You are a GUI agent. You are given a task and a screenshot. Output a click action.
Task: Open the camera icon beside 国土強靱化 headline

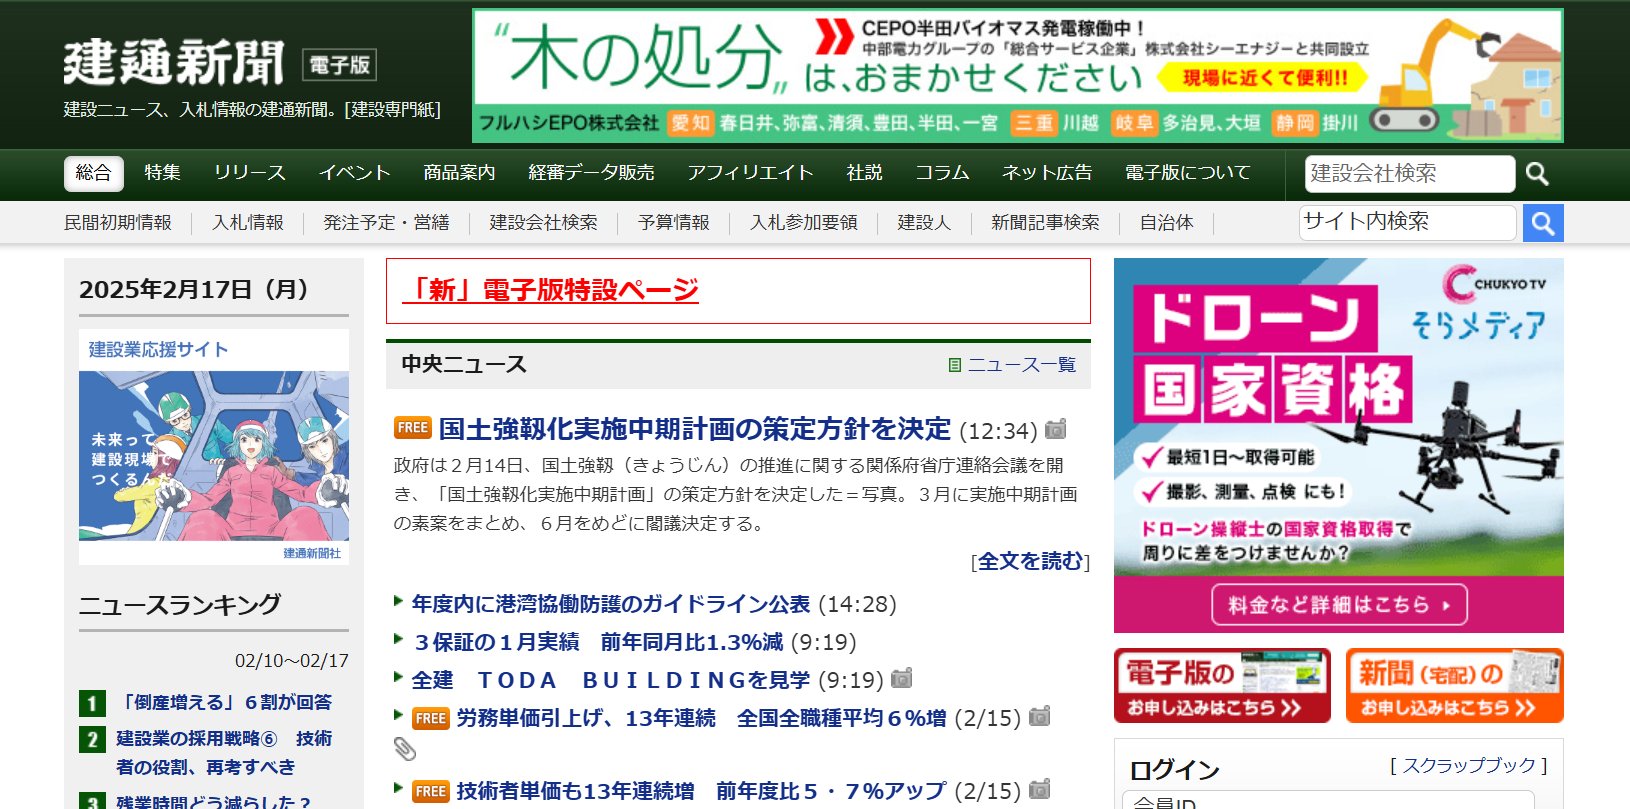pos(1055,429)
